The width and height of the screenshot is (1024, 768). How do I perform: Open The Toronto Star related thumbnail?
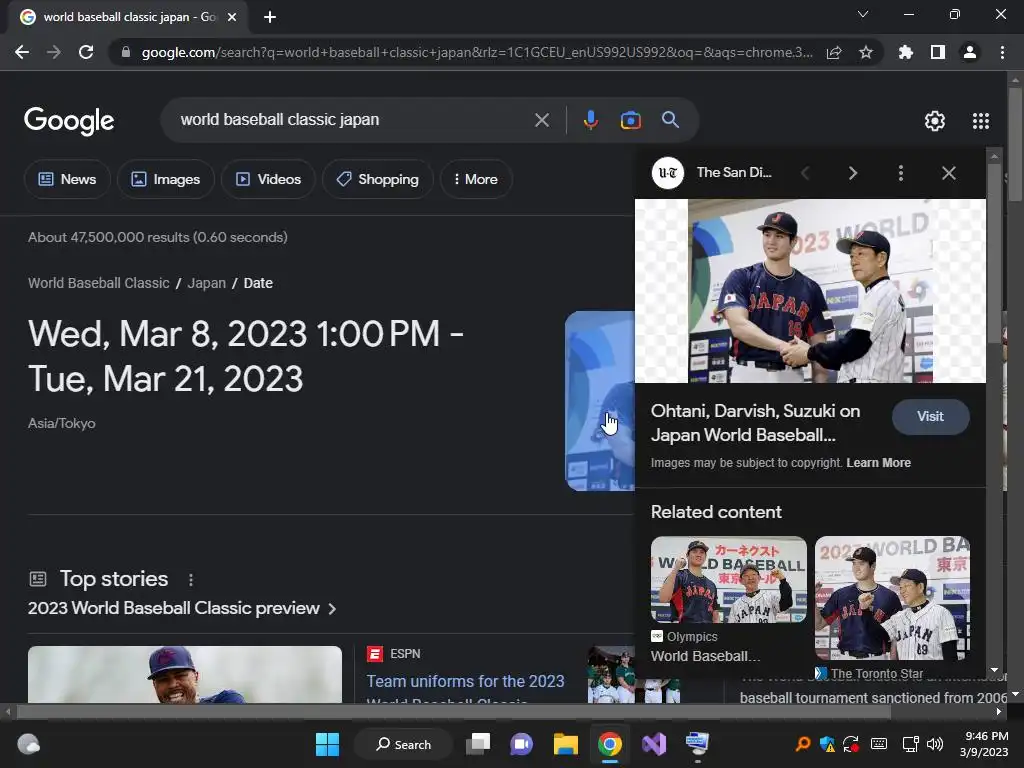892,598
